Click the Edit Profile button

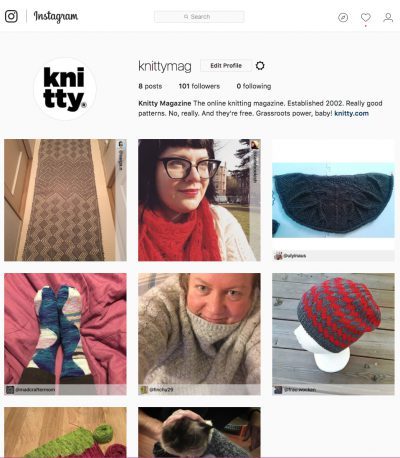[226, 66]
